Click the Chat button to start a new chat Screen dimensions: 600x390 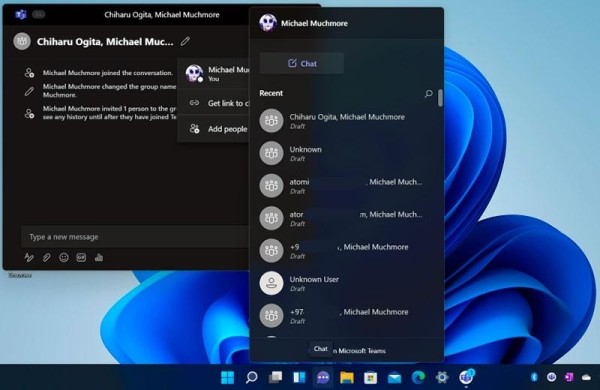point(302,63)
